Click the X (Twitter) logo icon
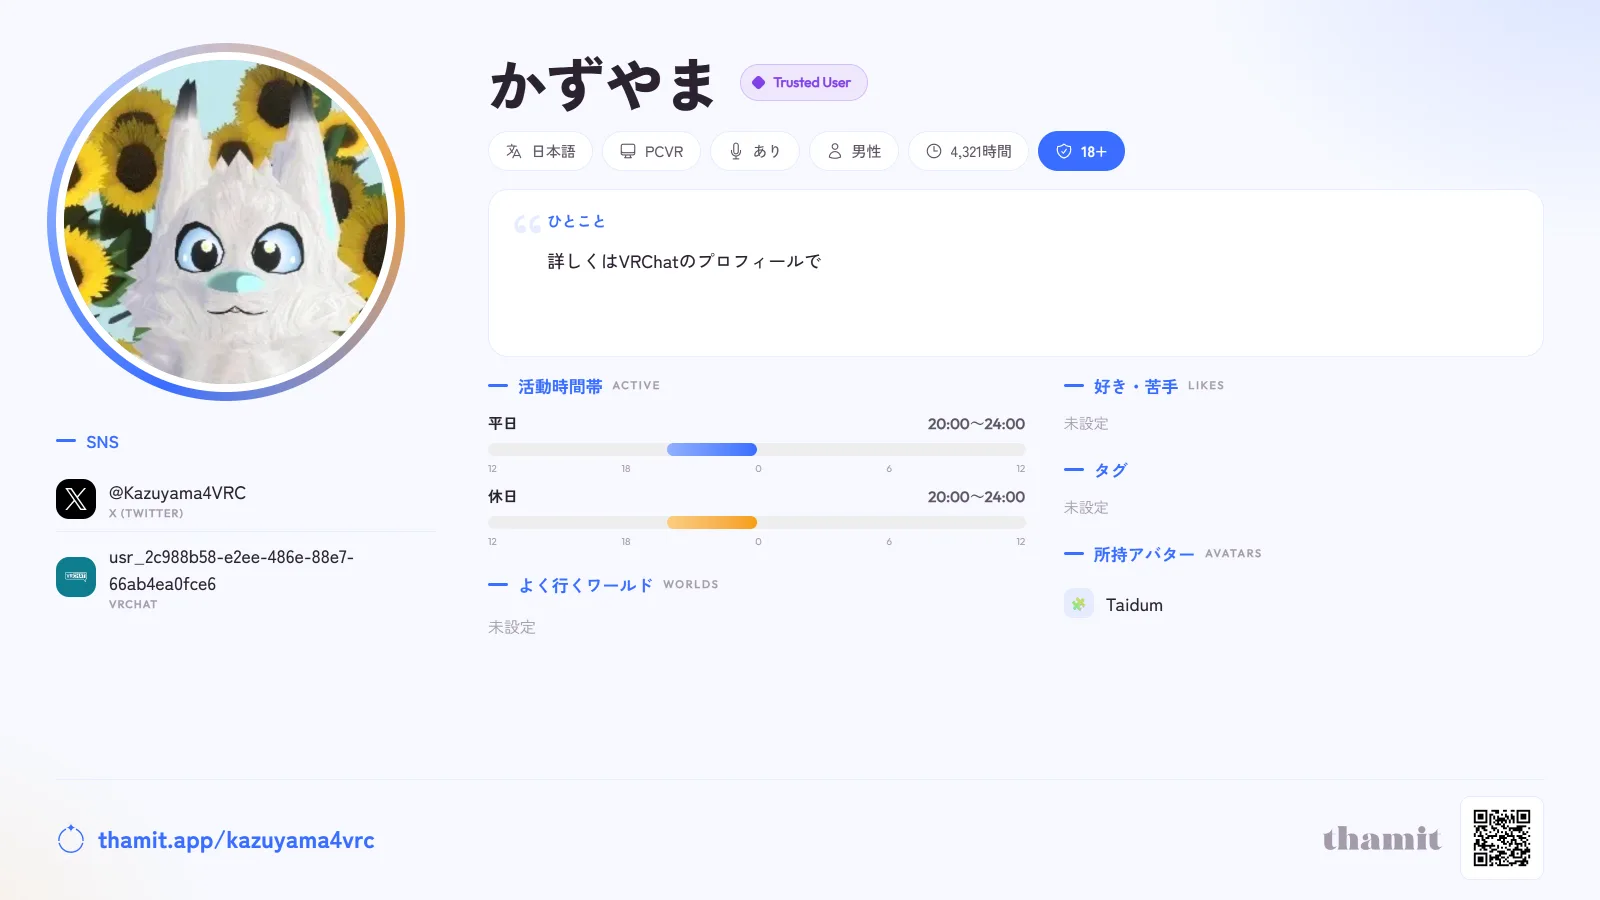 coord(76,499)
